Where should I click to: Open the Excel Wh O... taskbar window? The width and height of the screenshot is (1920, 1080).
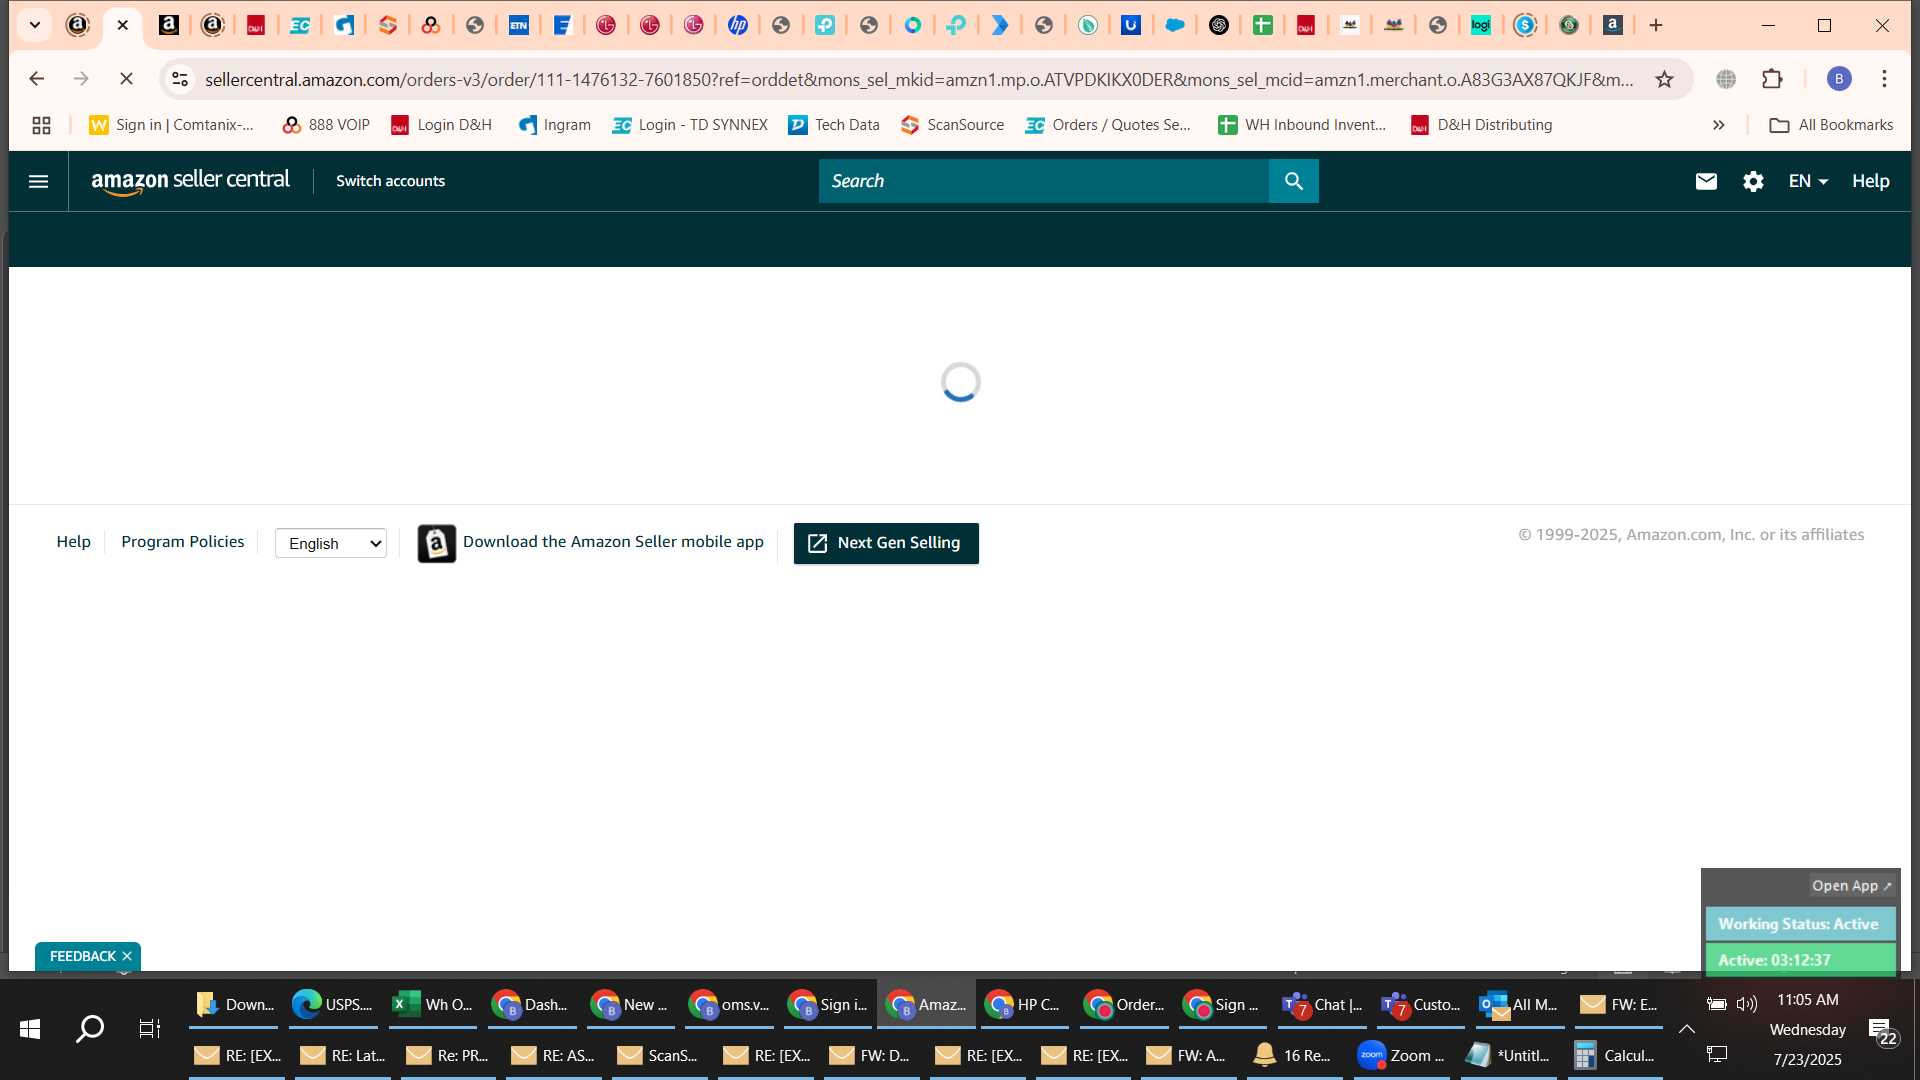[432, 1004]
